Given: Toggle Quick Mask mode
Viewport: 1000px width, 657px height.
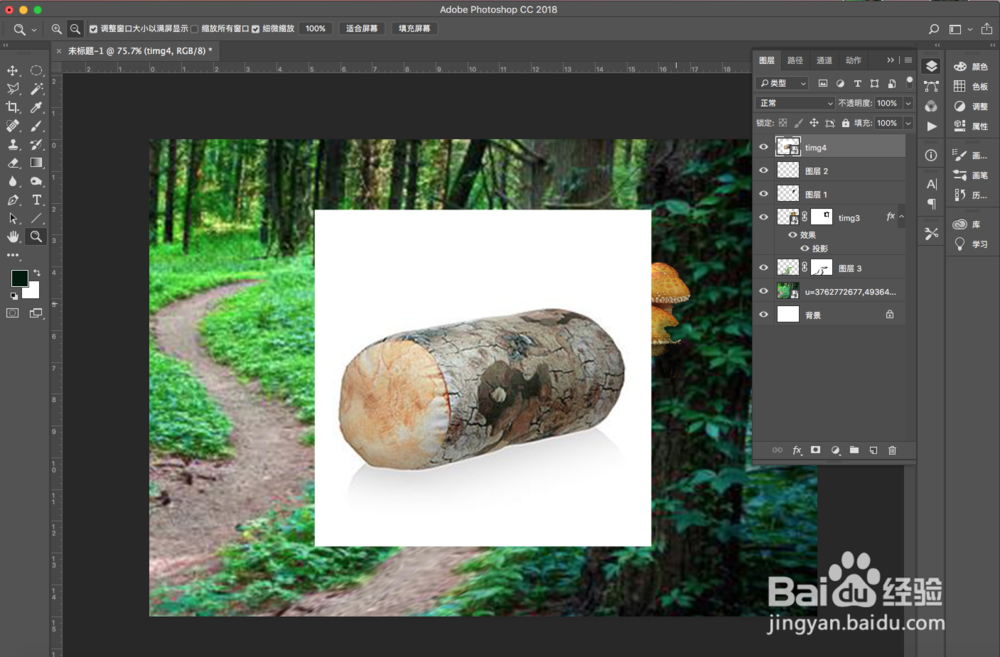Looking at the screenshot, I should pos(12,313).
